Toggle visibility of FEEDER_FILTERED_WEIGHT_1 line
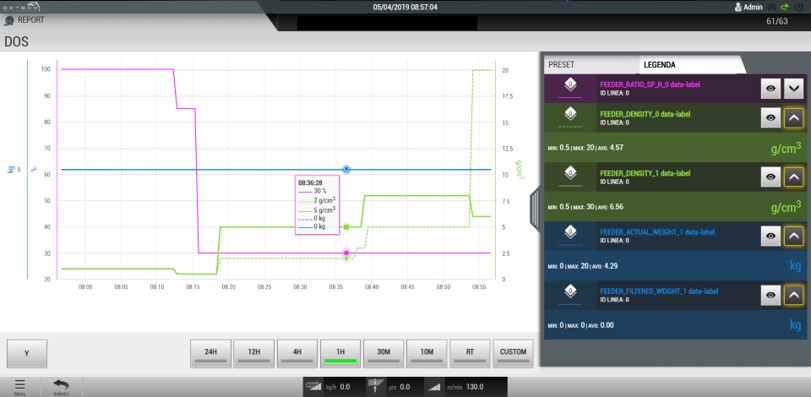The height and width of the screenshot is (397, 811). [x=771, y=295]
